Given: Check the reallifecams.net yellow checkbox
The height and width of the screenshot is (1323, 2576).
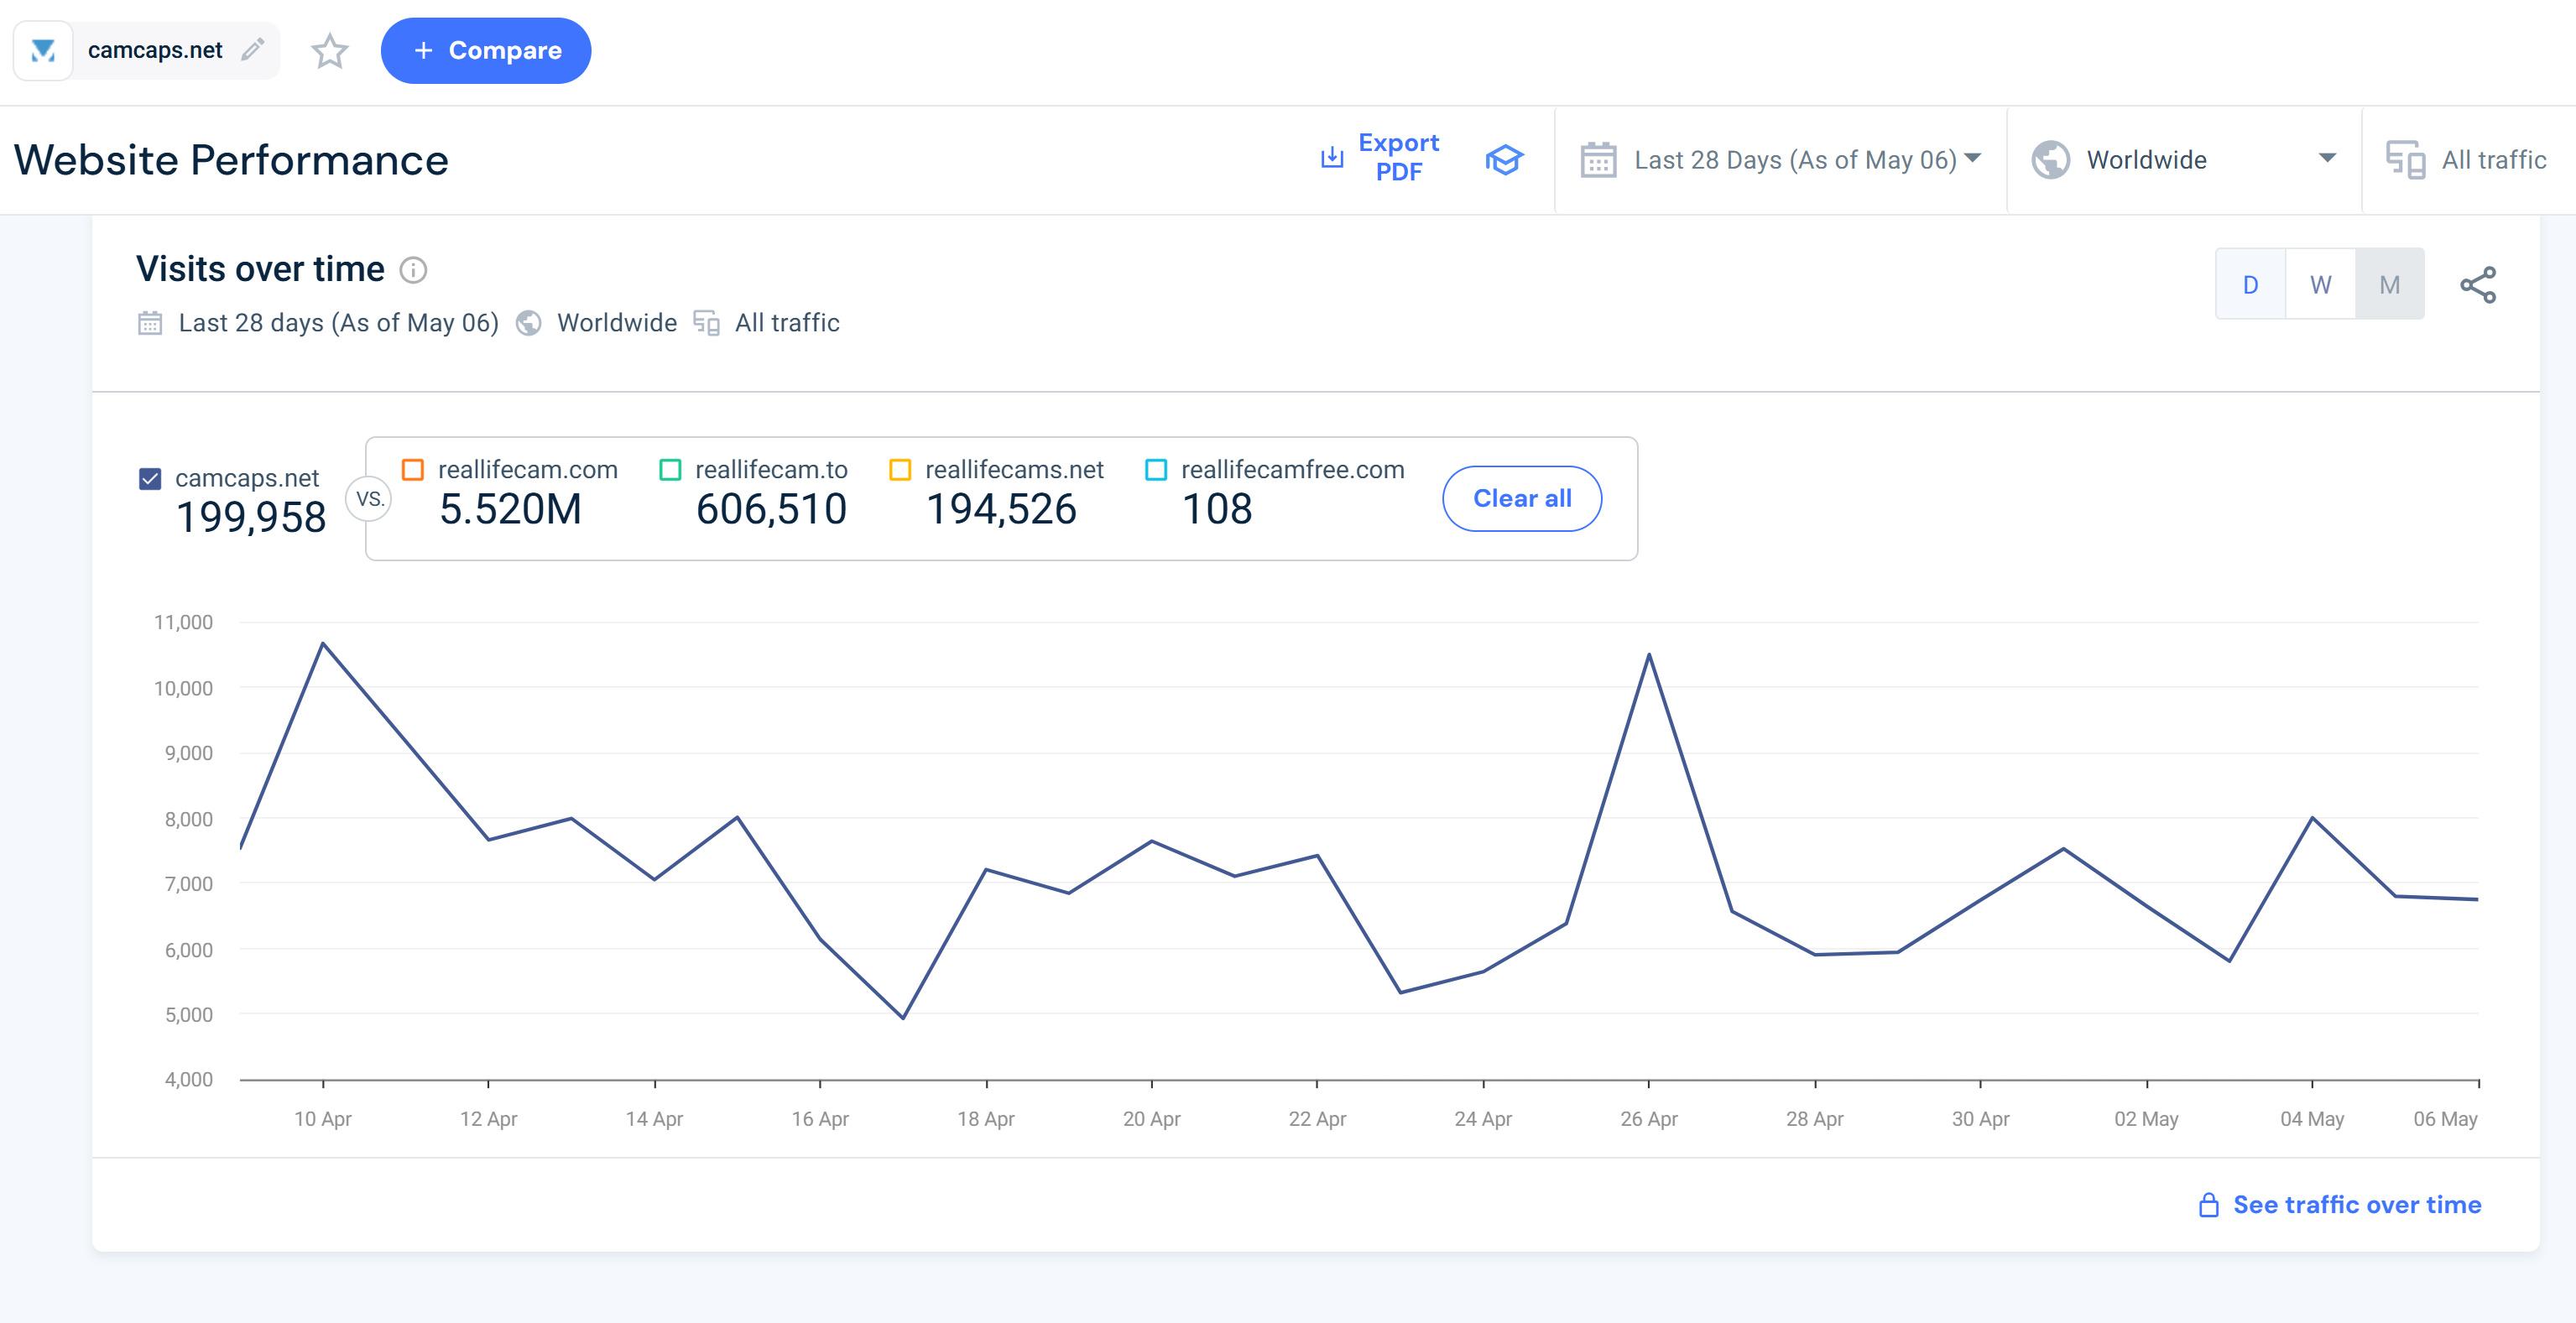Looking at the screenshot, I should 900,470.
